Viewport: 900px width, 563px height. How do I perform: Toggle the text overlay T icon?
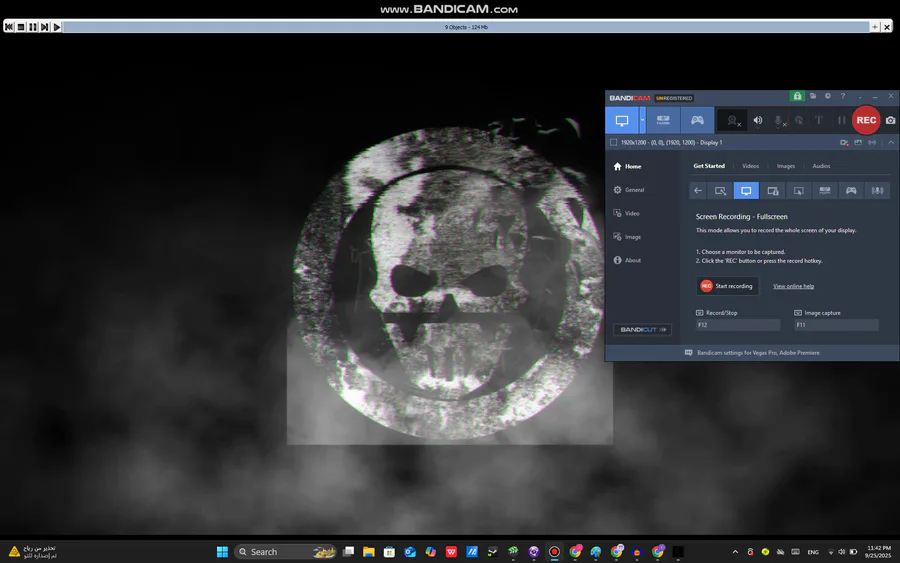click(819, 121)
